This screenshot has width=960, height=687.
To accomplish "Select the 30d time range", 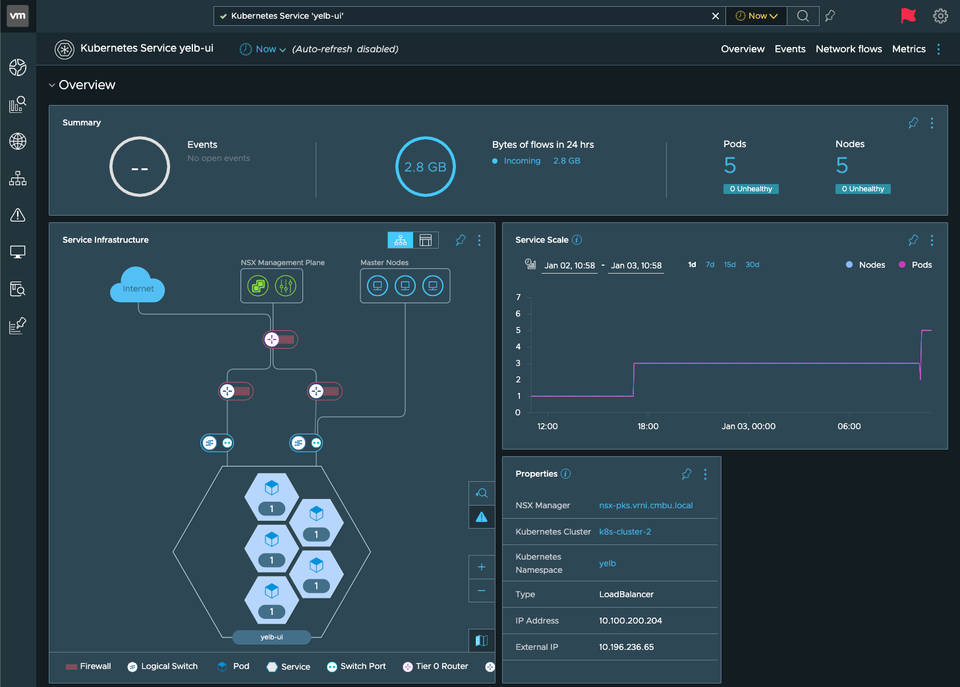I will point(752,265).
